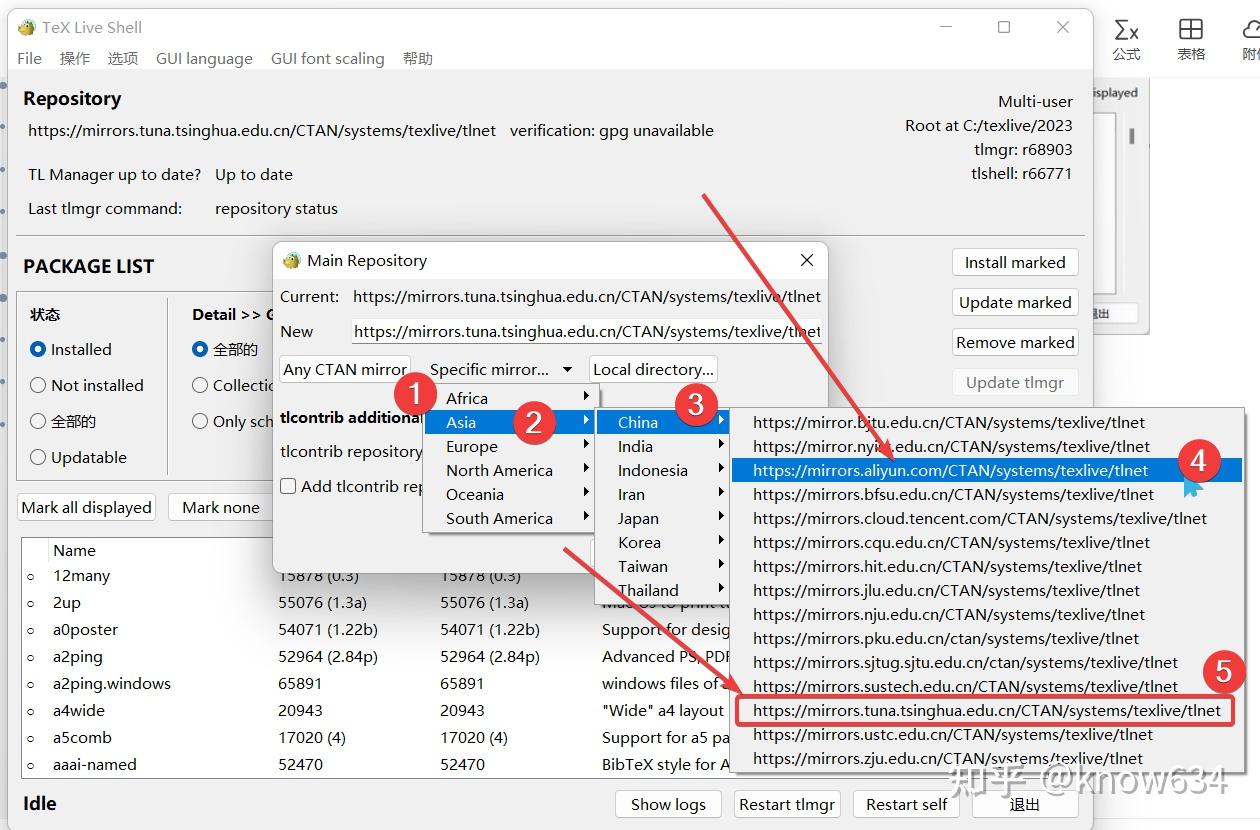This screenshot has height=830, width=1260.
Task: Expand the Oceania submenu
Action: [509, 494]
